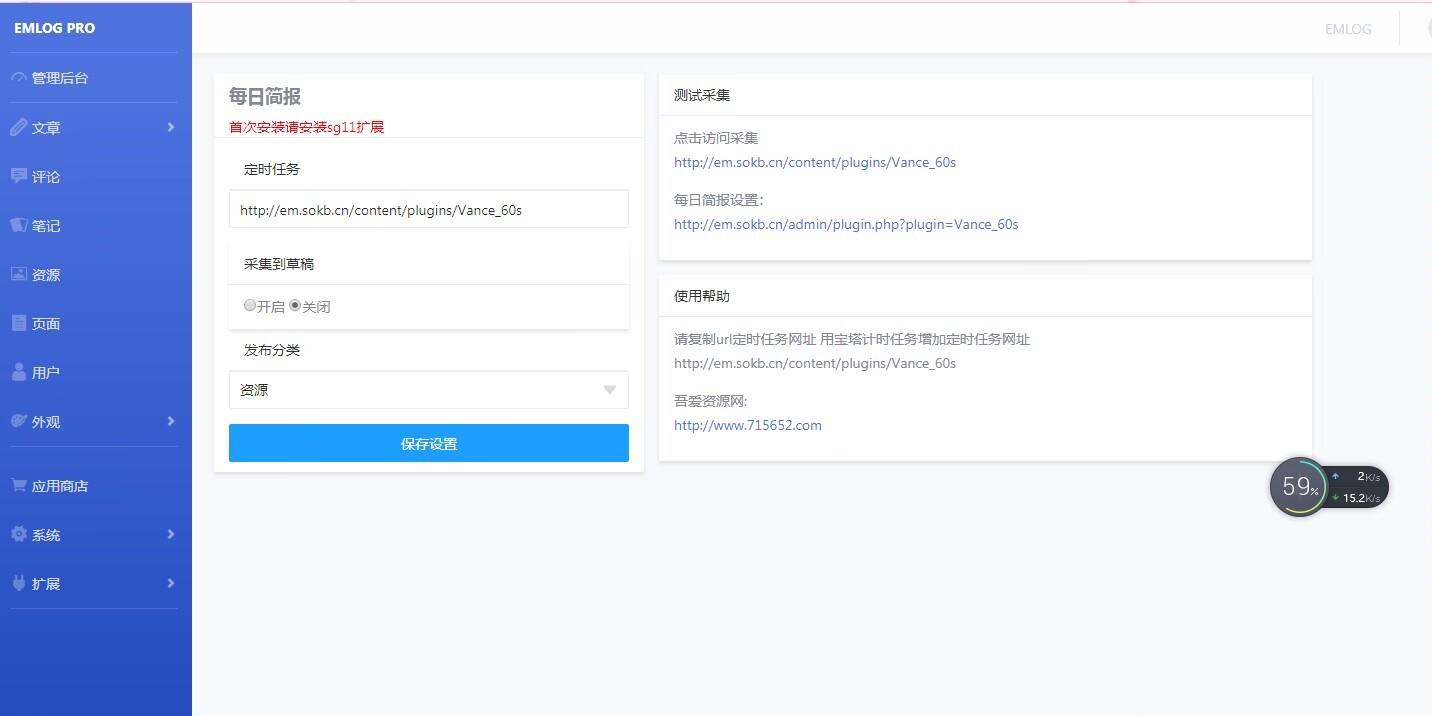
Task: Enable the 开启 radio for 采集到草稿
Action: click(x=250, y=305)
